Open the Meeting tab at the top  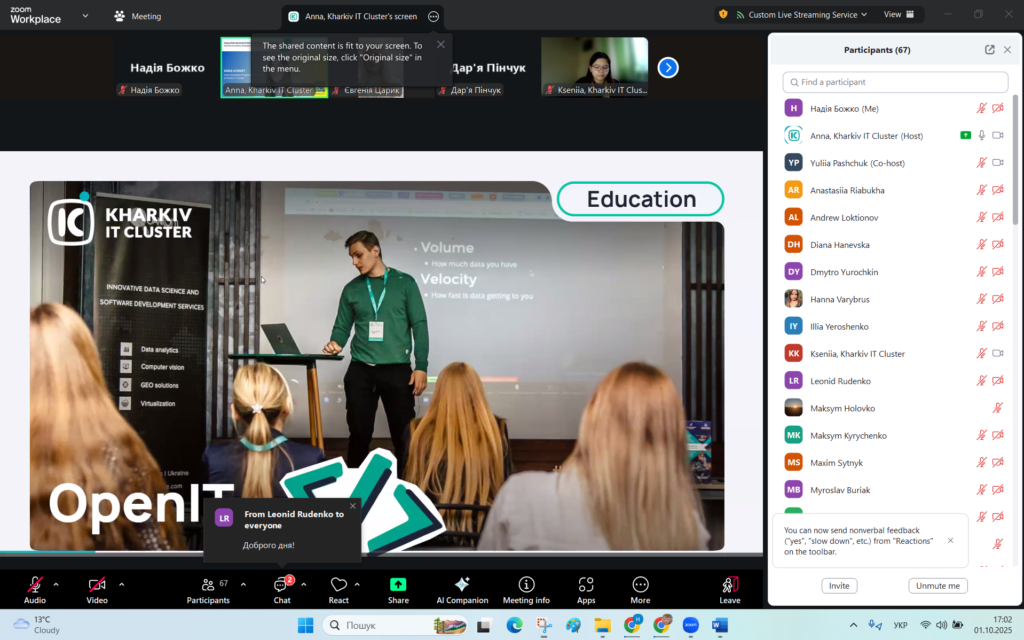click(x=138, y=16)
